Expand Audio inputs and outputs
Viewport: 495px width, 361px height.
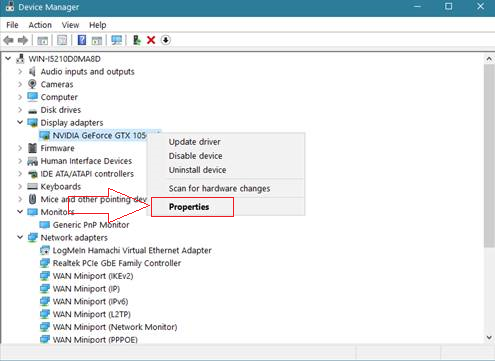[20, 71]
